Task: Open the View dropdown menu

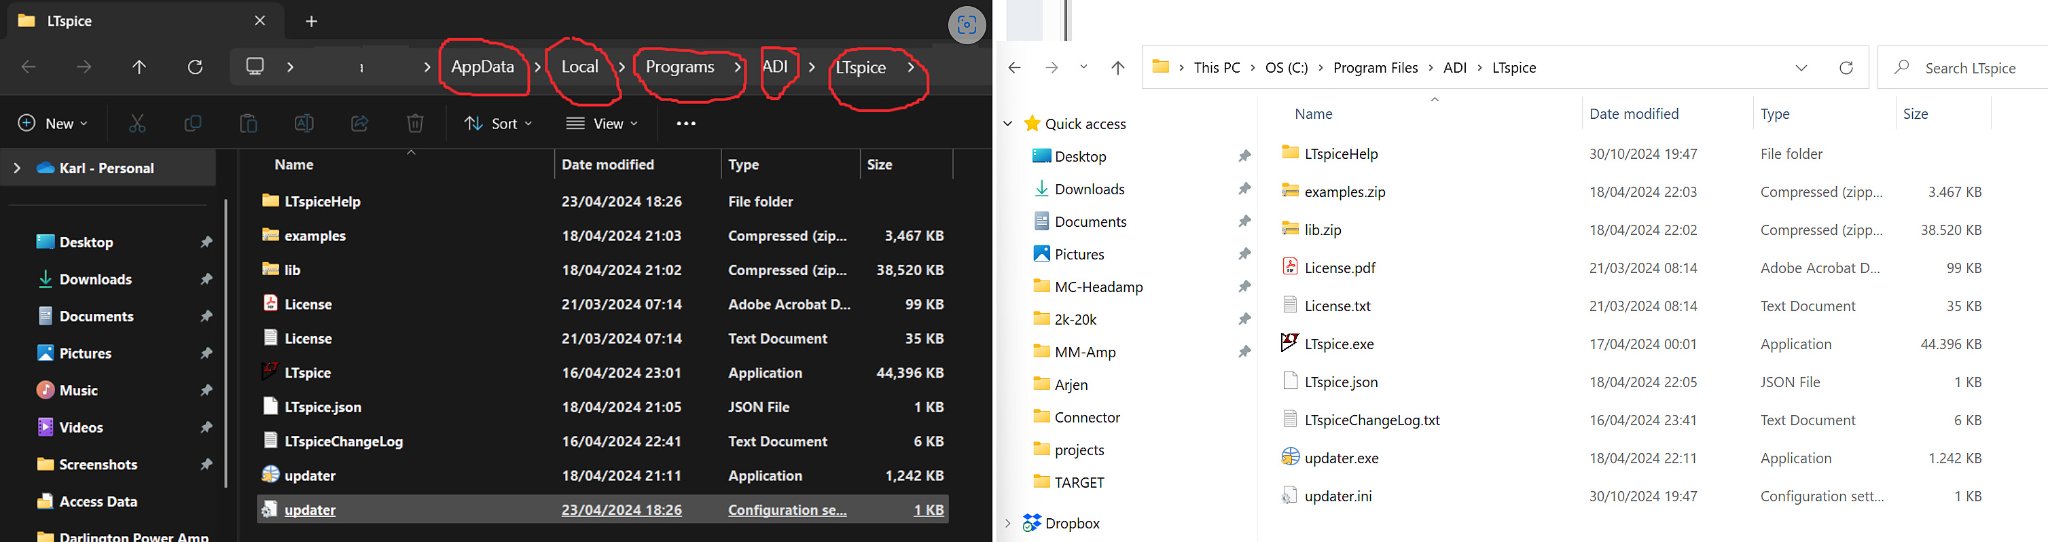Action: [x=602, y=123]
